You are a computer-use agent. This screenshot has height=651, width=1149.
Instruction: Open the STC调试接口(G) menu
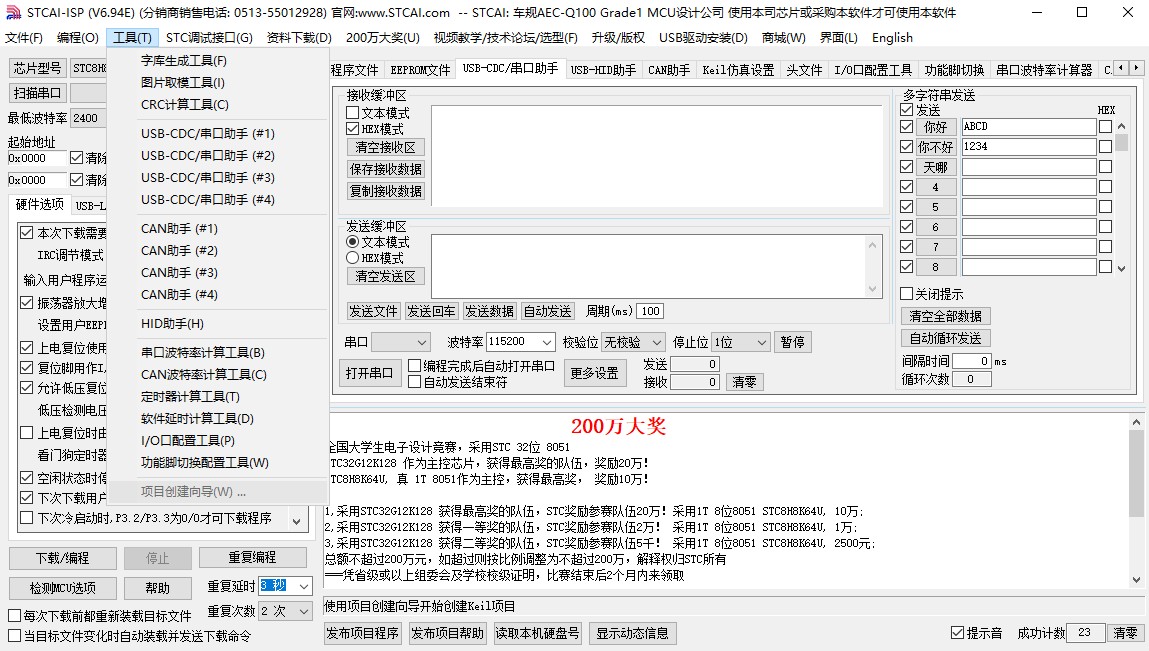point(209,37)
